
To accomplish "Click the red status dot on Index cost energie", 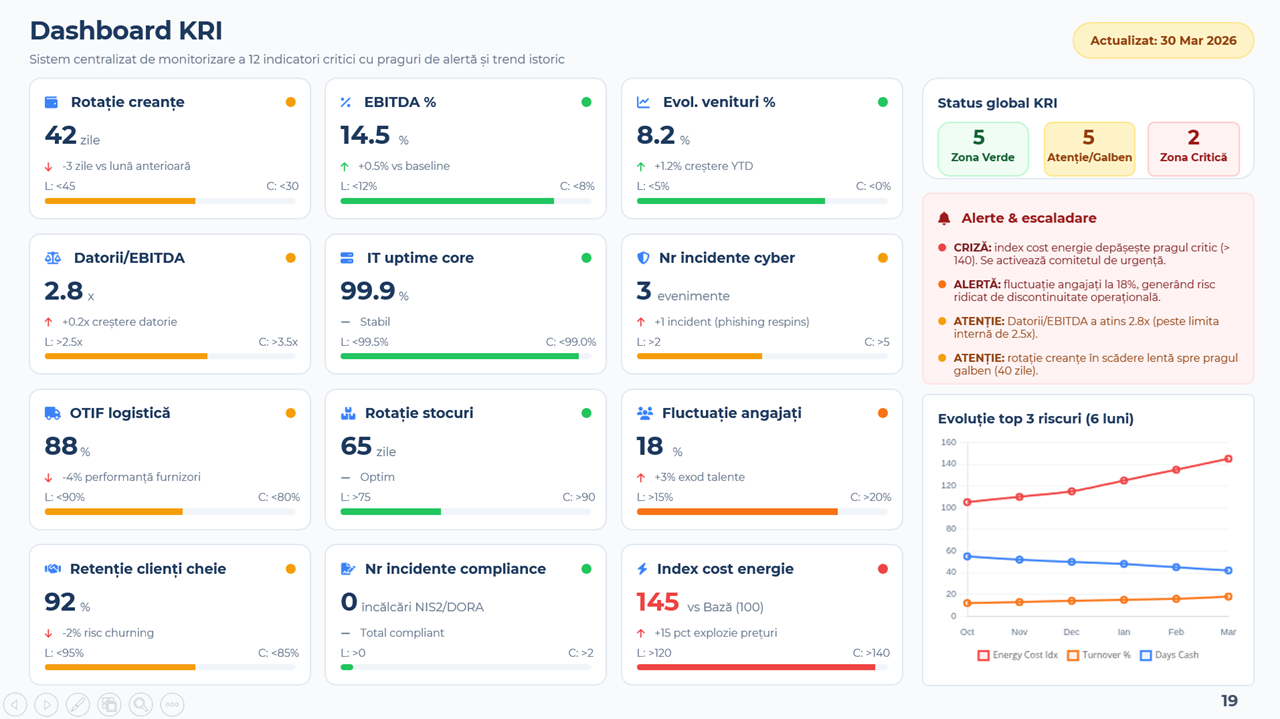I will click(882, 569).
